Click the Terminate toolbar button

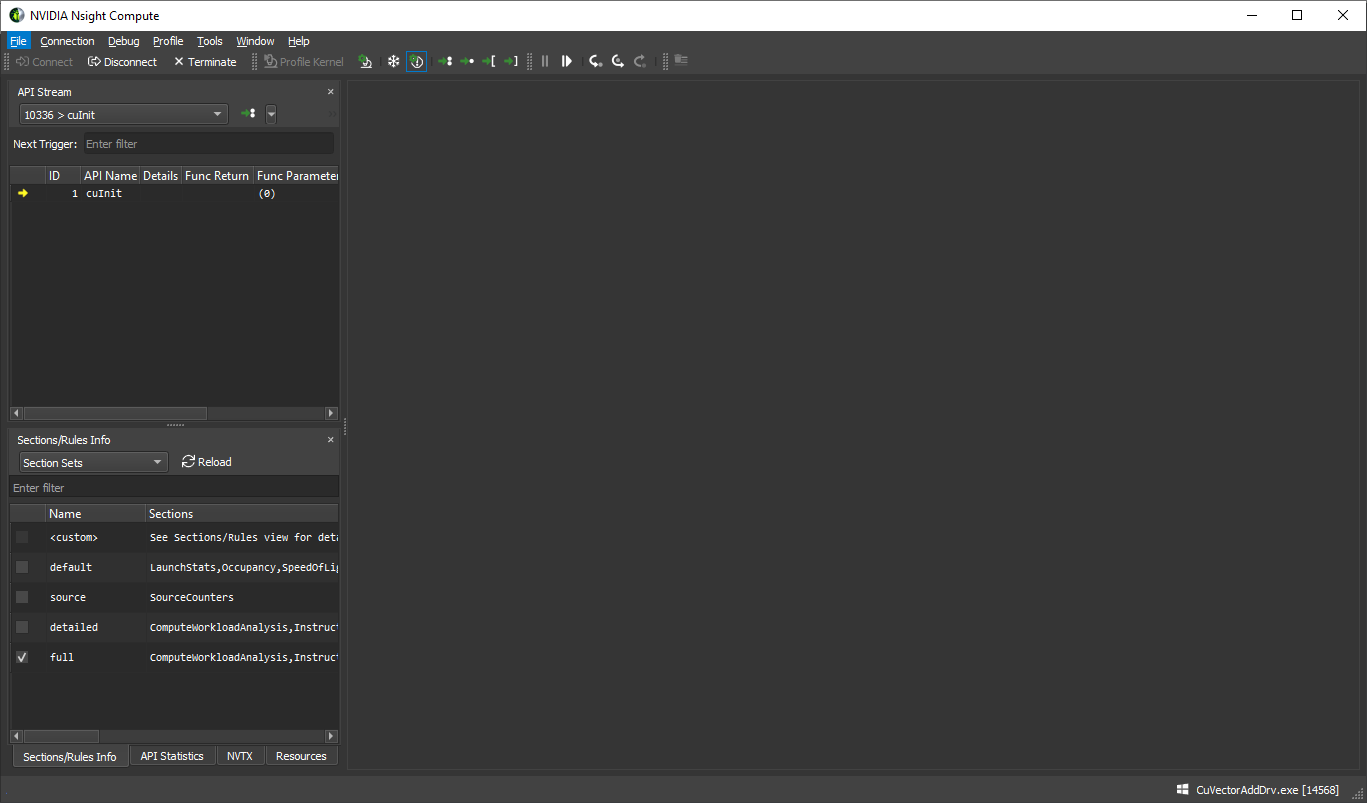click(205, 62)
